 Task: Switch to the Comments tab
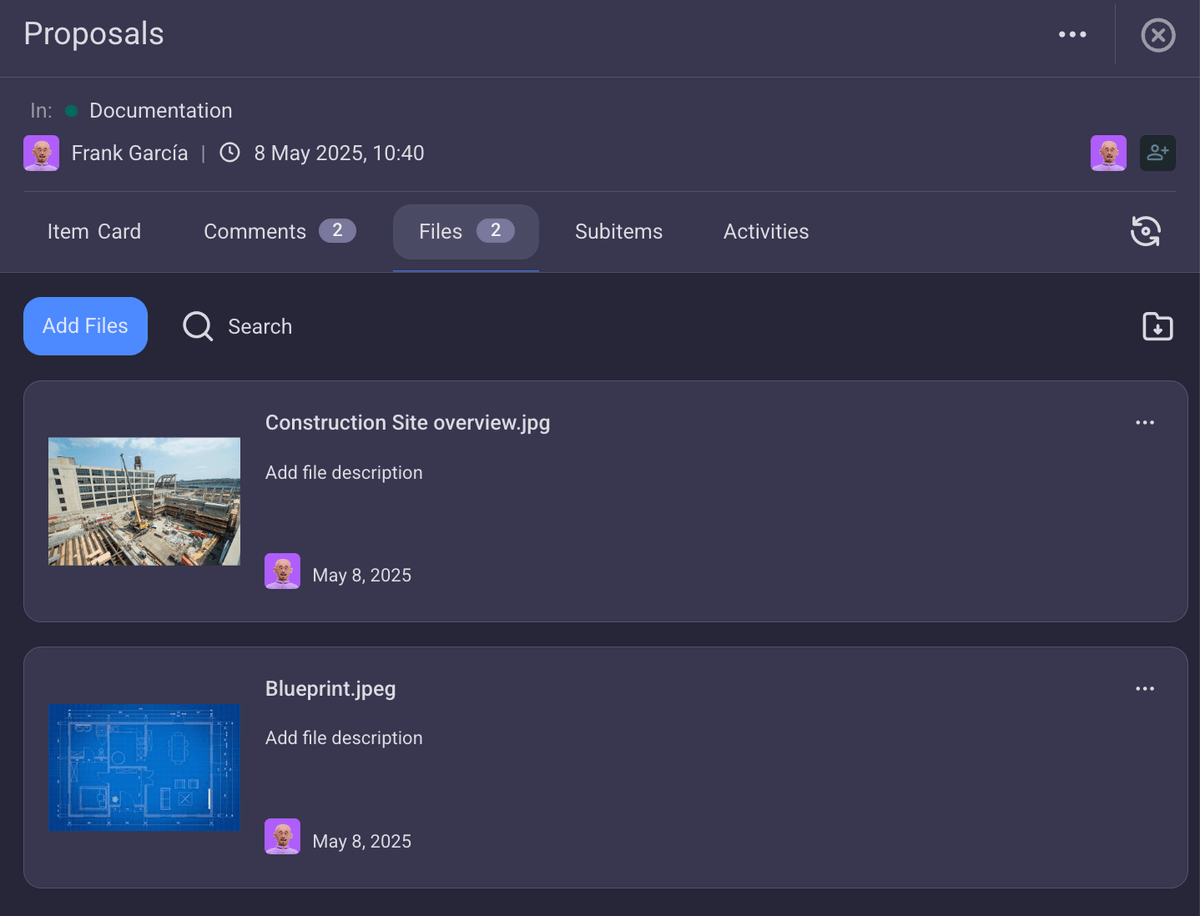click(x=255, y=231)
